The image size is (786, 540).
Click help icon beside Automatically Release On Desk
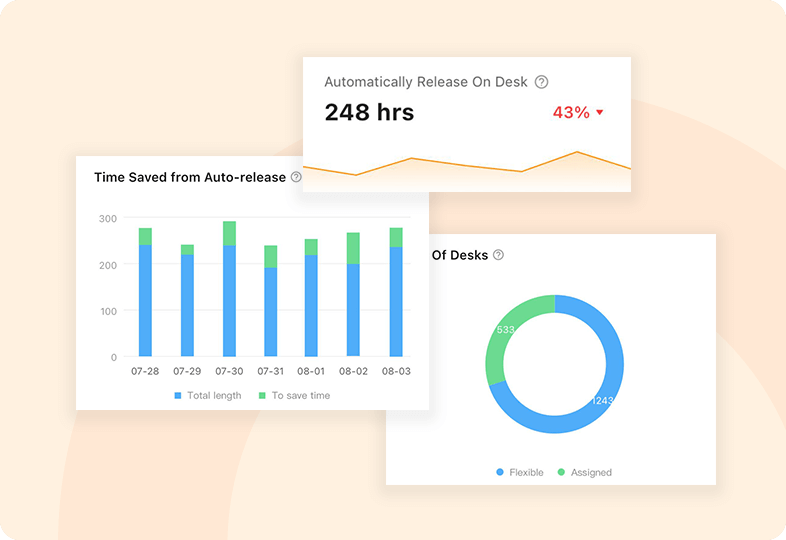coord(541,82)
